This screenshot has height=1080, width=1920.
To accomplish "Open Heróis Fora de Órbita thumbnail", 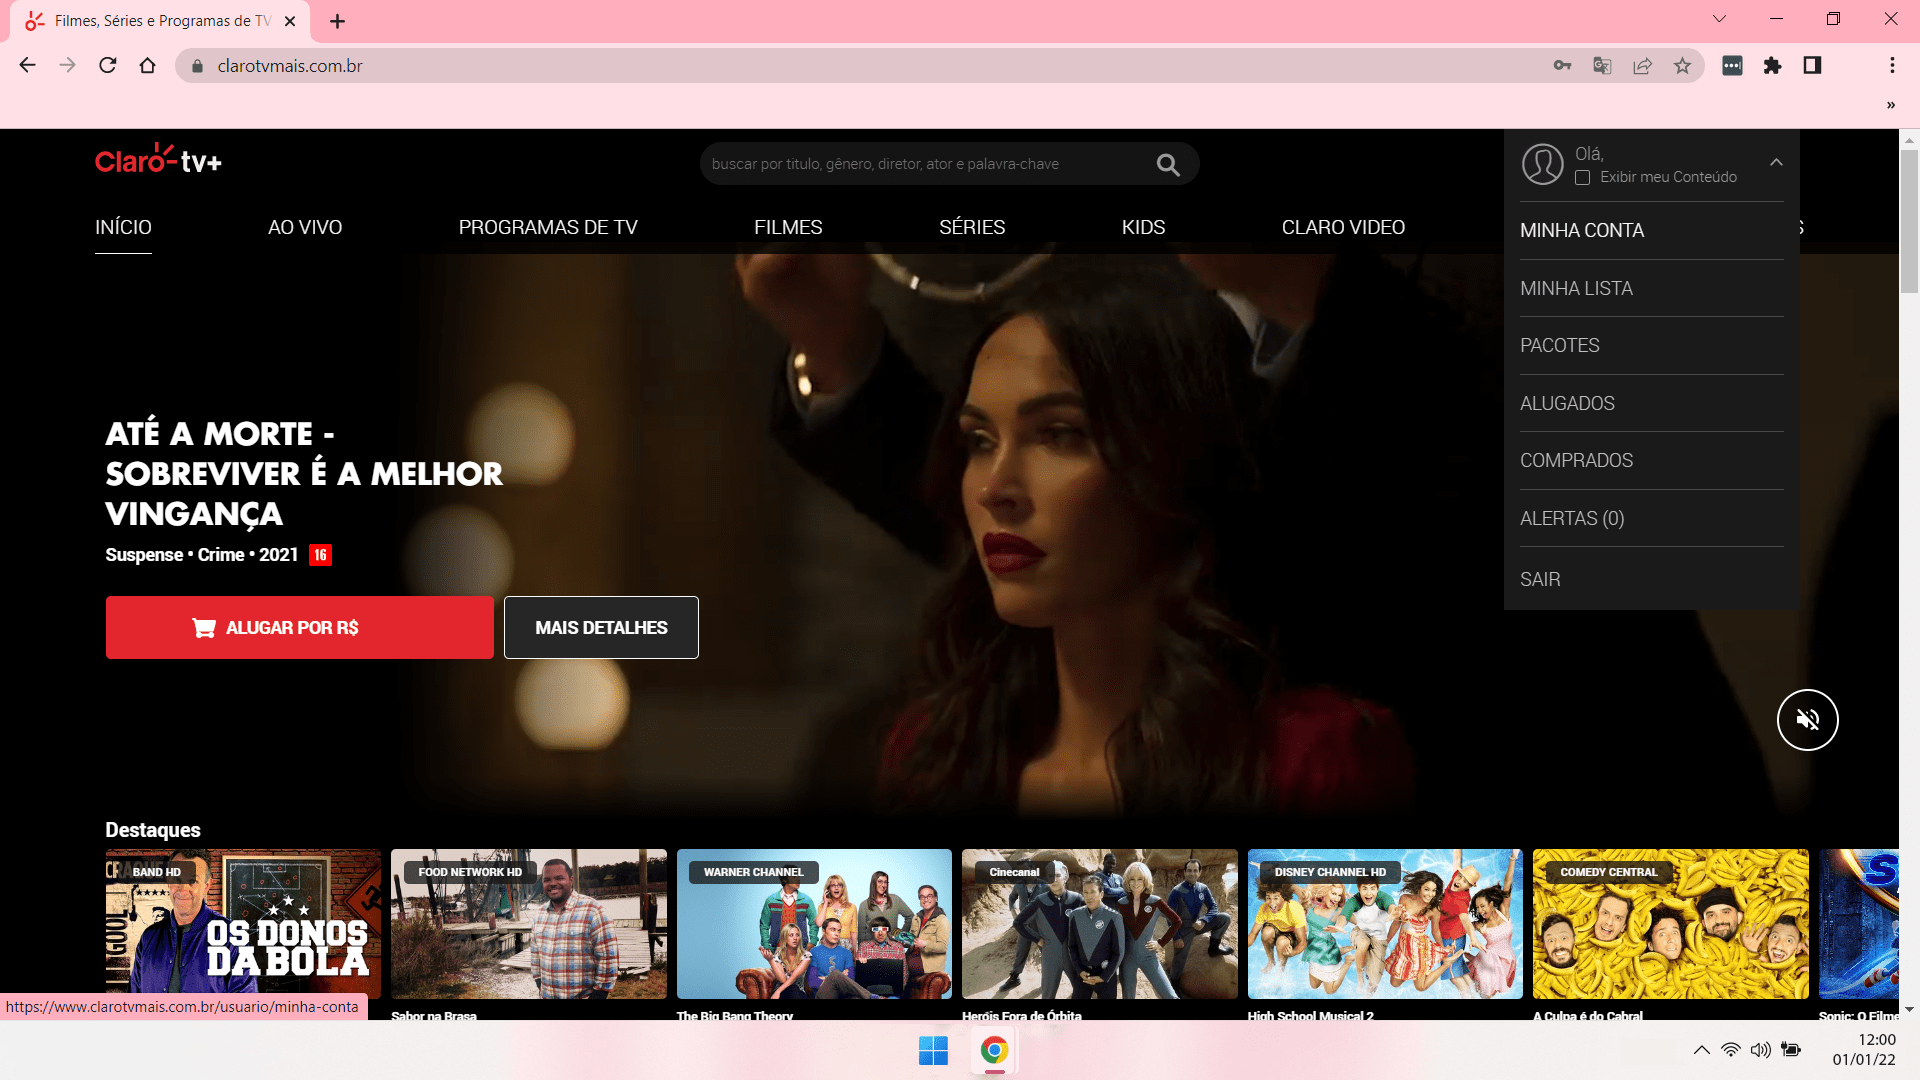I will [1099, 924].
